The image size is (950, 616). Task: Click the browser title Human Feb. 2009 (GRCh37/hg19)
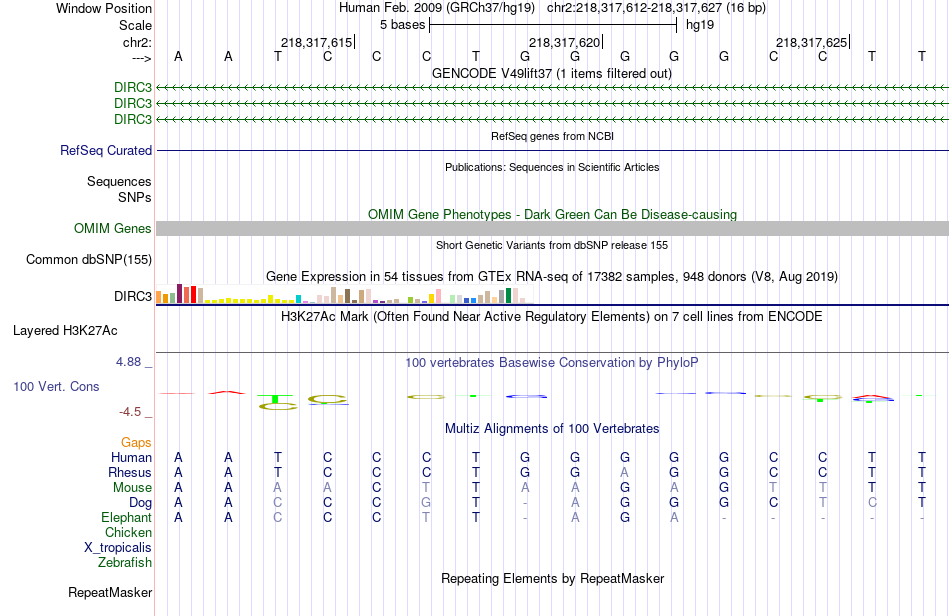coord(437,8)
